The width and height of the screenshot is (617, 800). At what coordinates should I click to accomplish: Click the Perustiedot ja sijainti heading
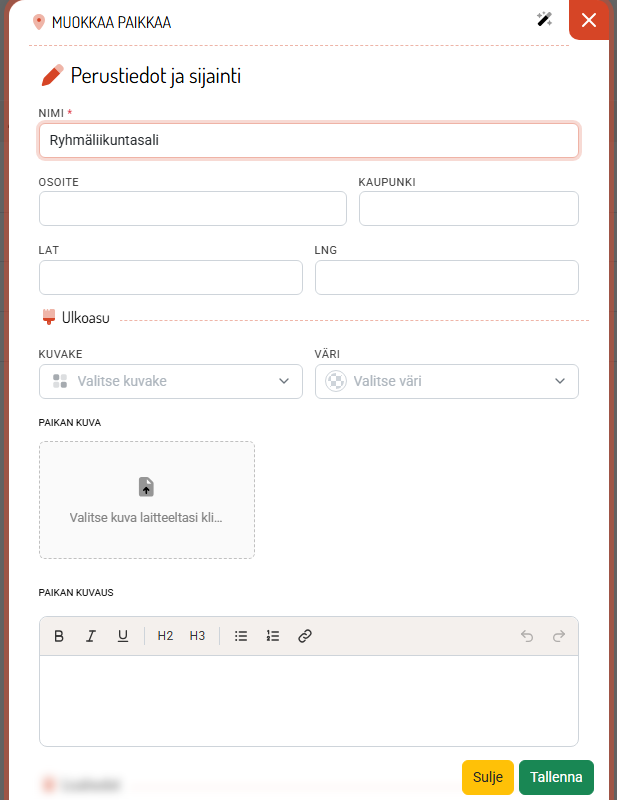coord(156,76)
